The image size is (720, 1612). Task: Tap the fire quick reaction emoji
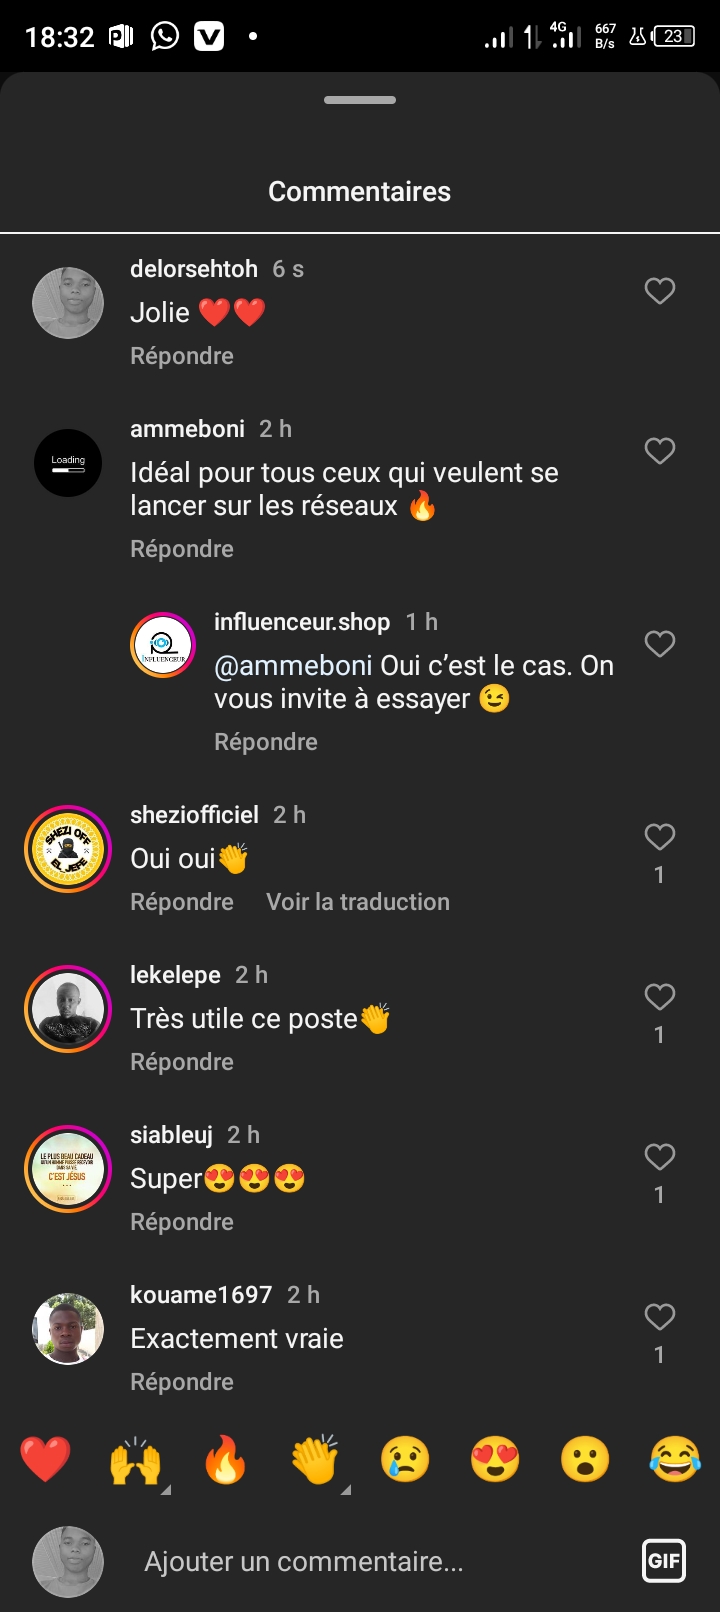[x=225, y=1459]
